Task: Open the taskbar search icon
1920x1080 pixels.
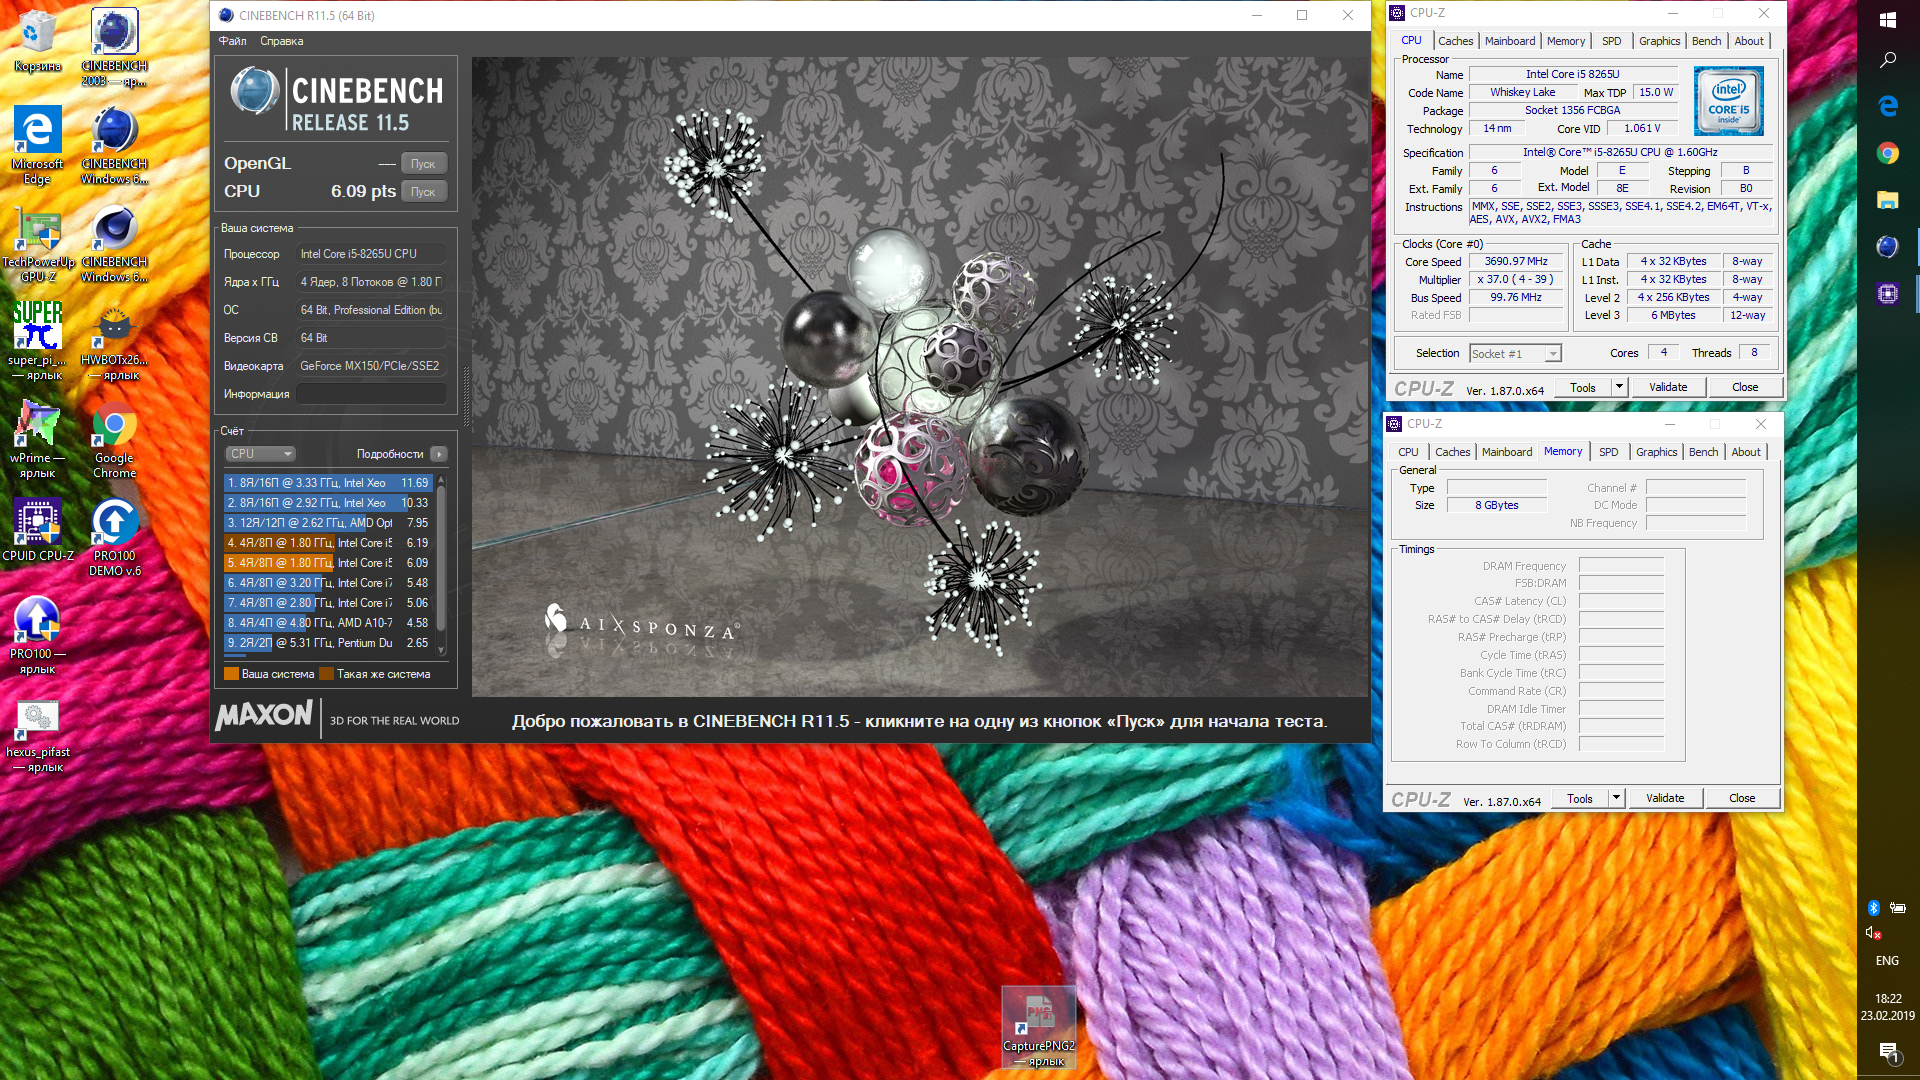Action: pyautogui.click(x=1888, y=60)
